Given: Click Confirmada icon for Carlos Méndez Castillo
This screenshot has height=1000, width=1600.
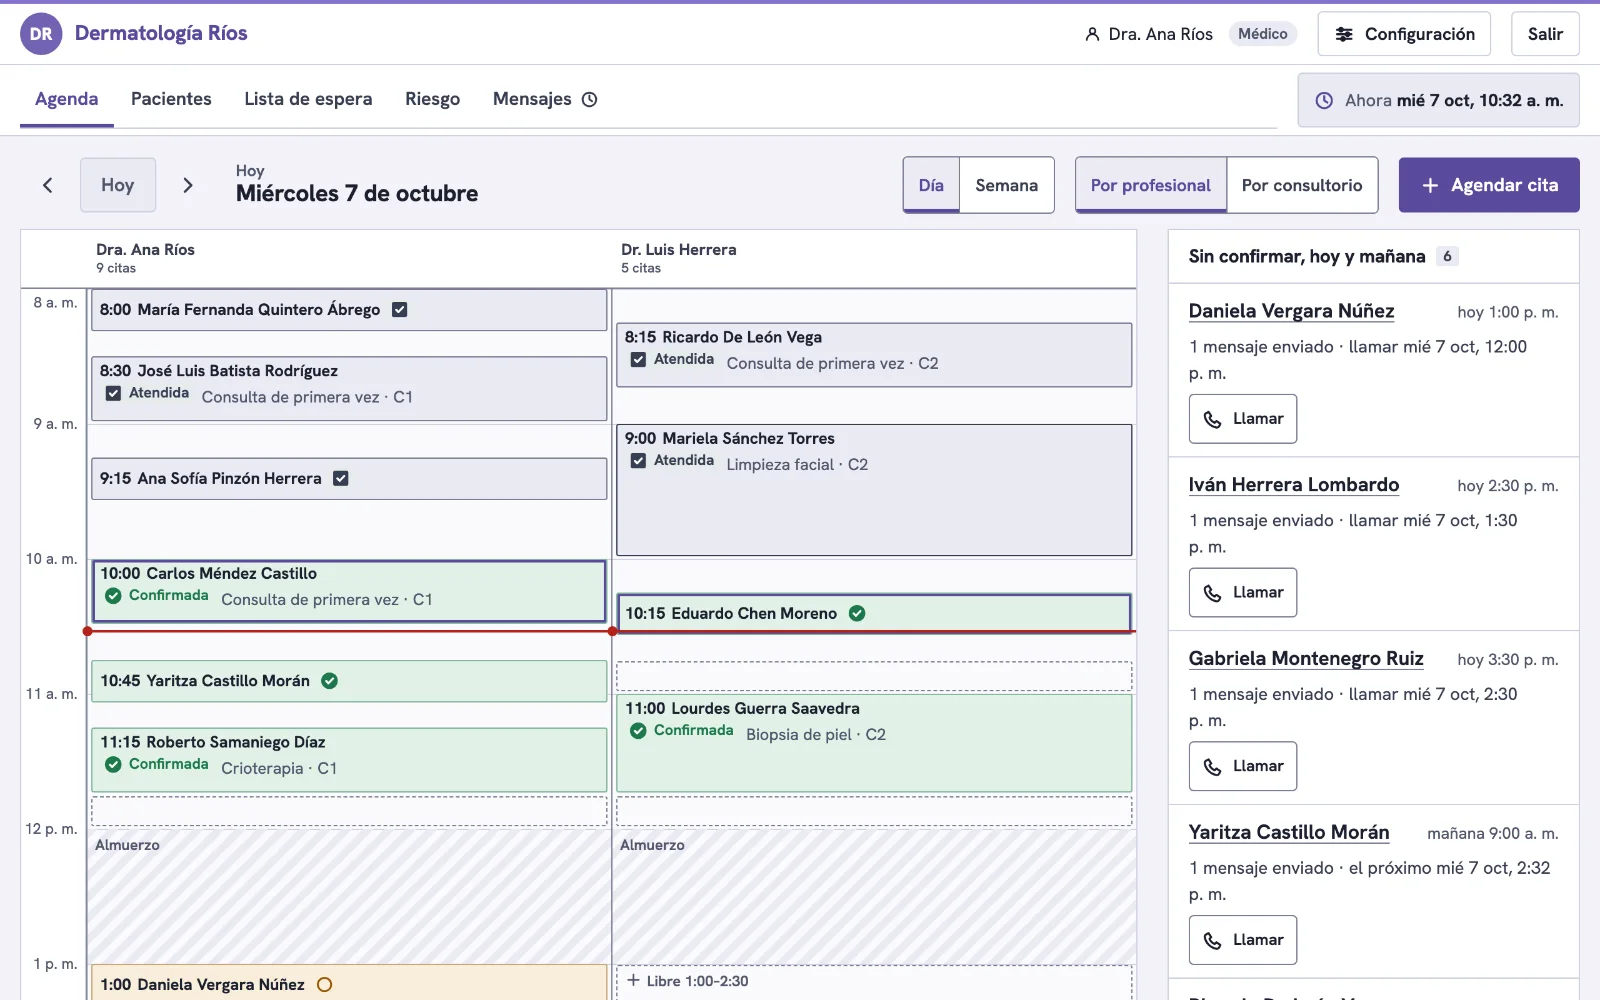Looking at the screenshot, I should [x=113, y=596].
